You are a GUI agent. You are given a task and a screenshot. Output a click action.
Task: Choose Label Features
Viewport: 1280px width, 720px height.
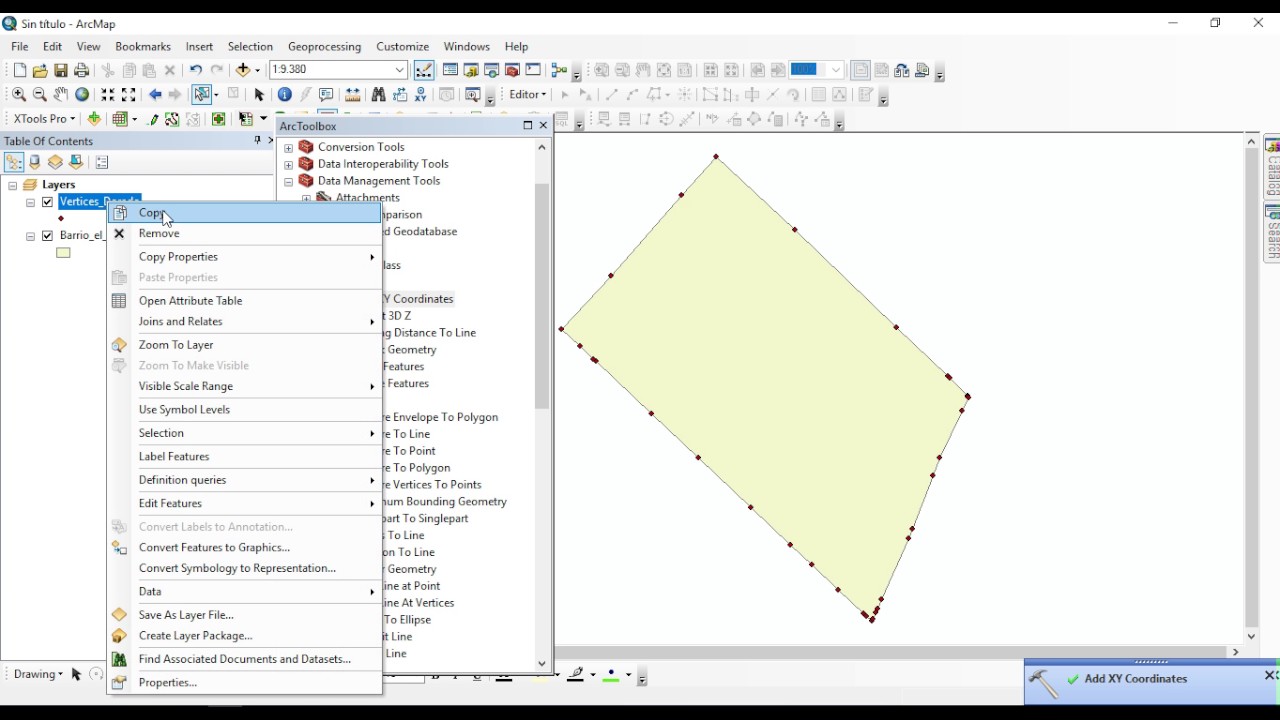coord(244,457)
